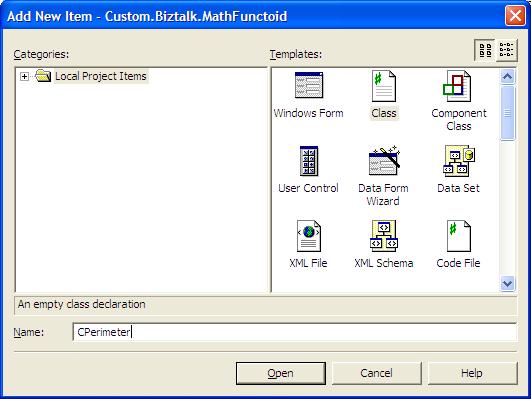Click the 'XML Schema' label text

[x=384, y=263]
